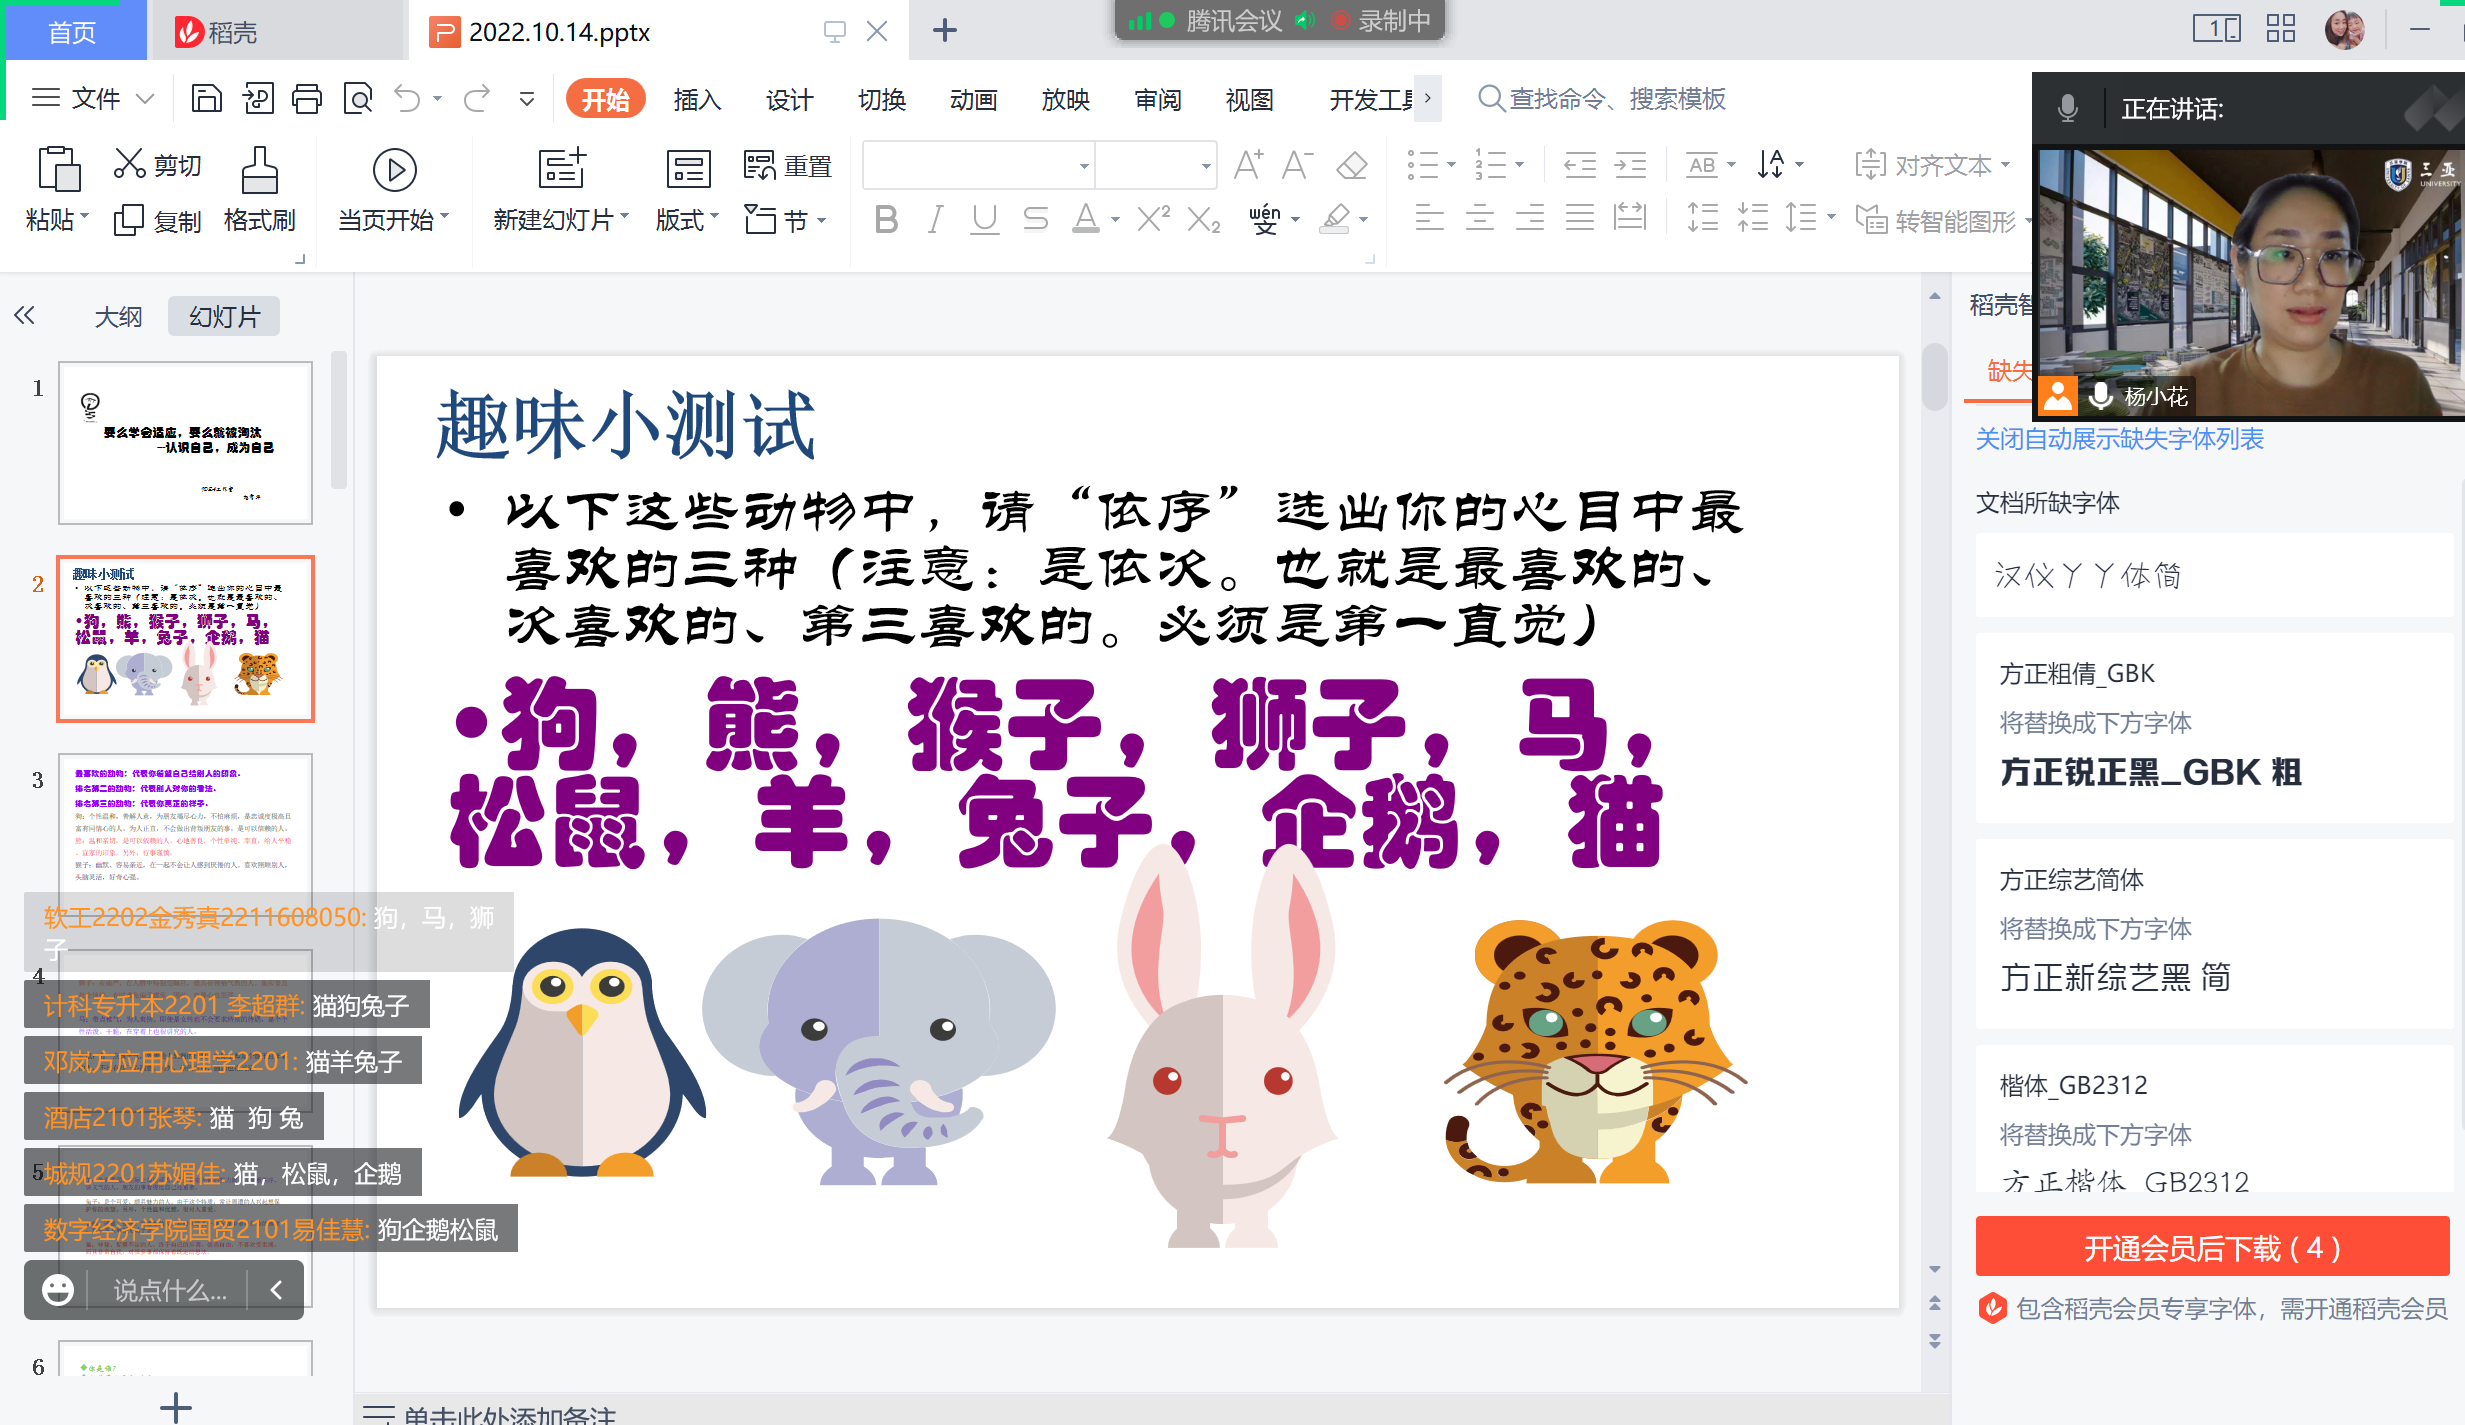Screen dimensions: 2465x1425
Task: Click the clear formatting eraser icon
Action: (1351, 165)
